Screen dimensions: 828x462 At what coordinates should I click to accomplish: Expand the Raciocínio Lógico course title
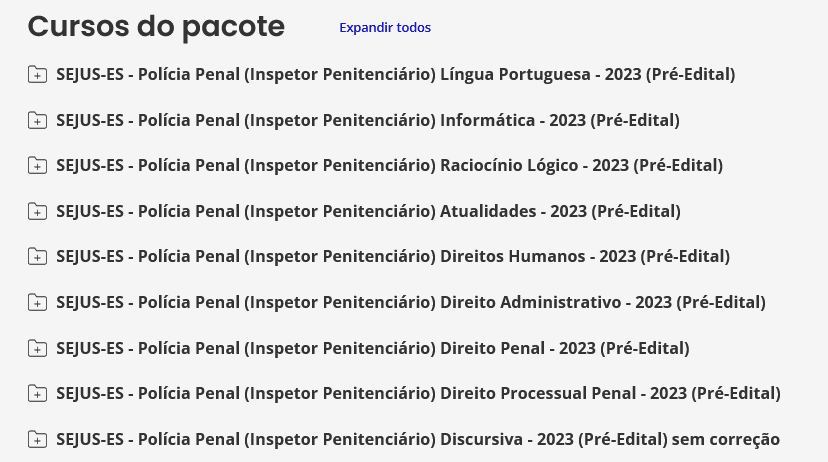(x=390, y=165)
